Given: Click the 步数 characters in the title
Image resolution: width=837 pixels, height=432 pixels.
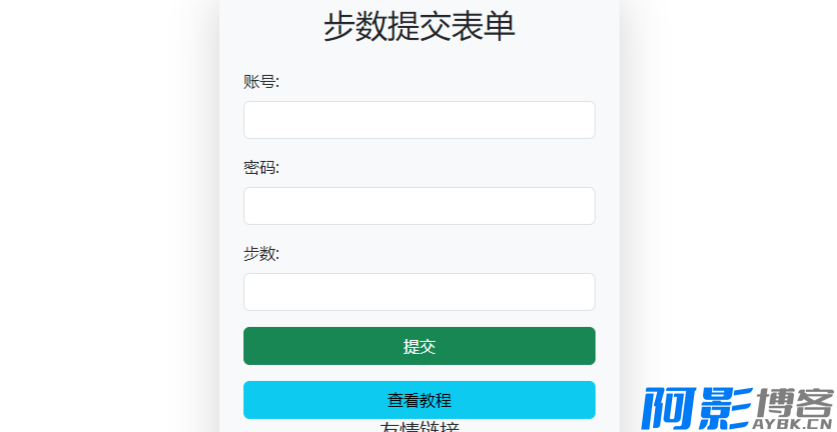Looking at the screenshot, I should [x=355, y=27].
